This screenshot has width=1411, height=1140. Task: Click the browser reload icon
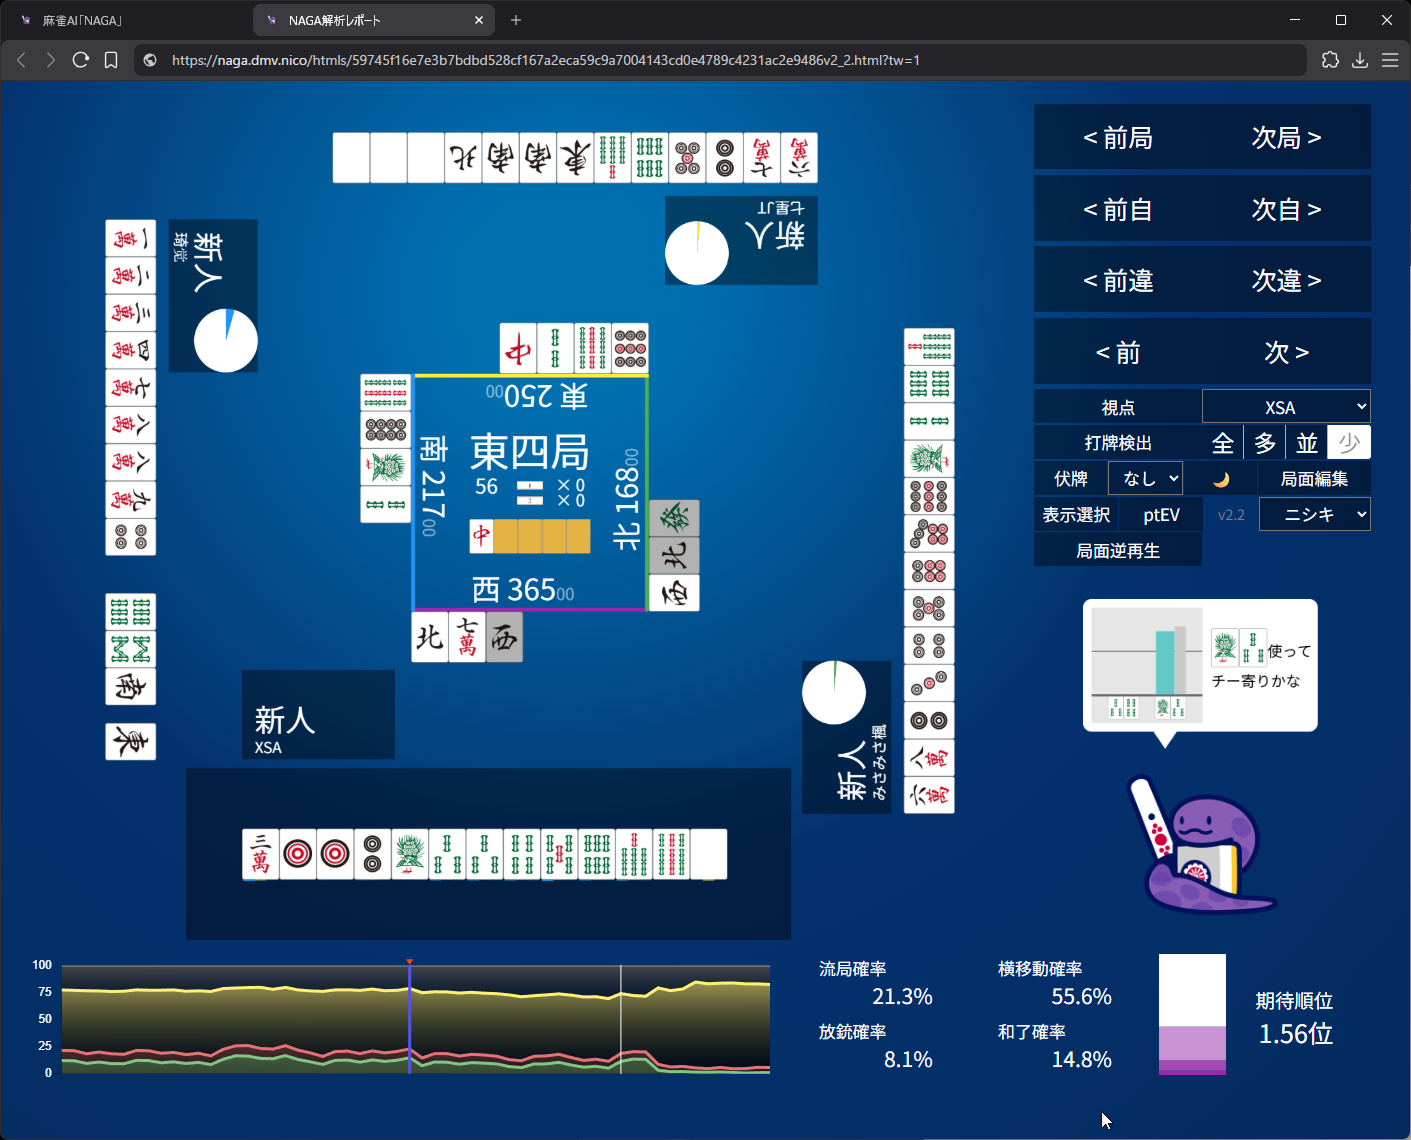click(81, 60)
